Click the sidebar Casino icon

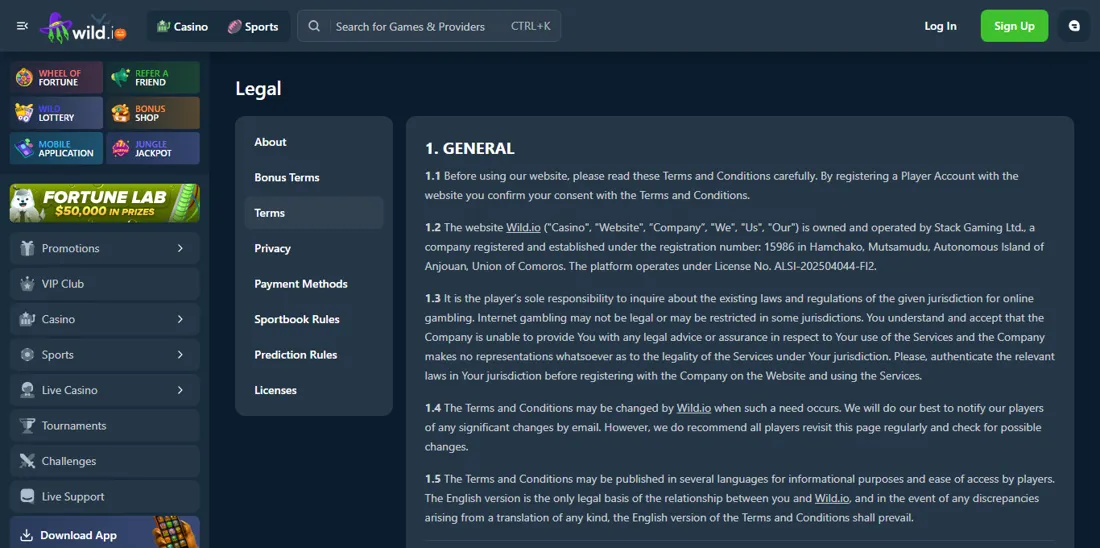tap(27, 319)
